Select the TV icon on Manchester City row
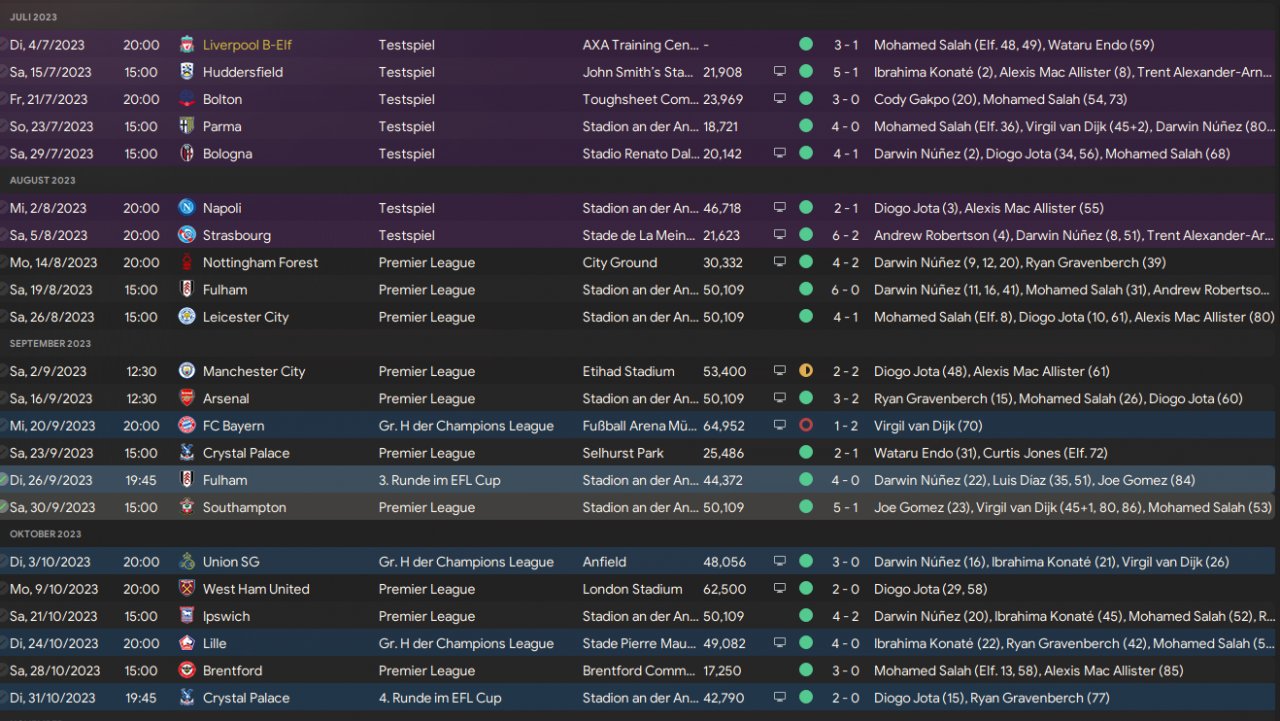The width and height of the screenshot is (1280, 721). tap(780, 371)
